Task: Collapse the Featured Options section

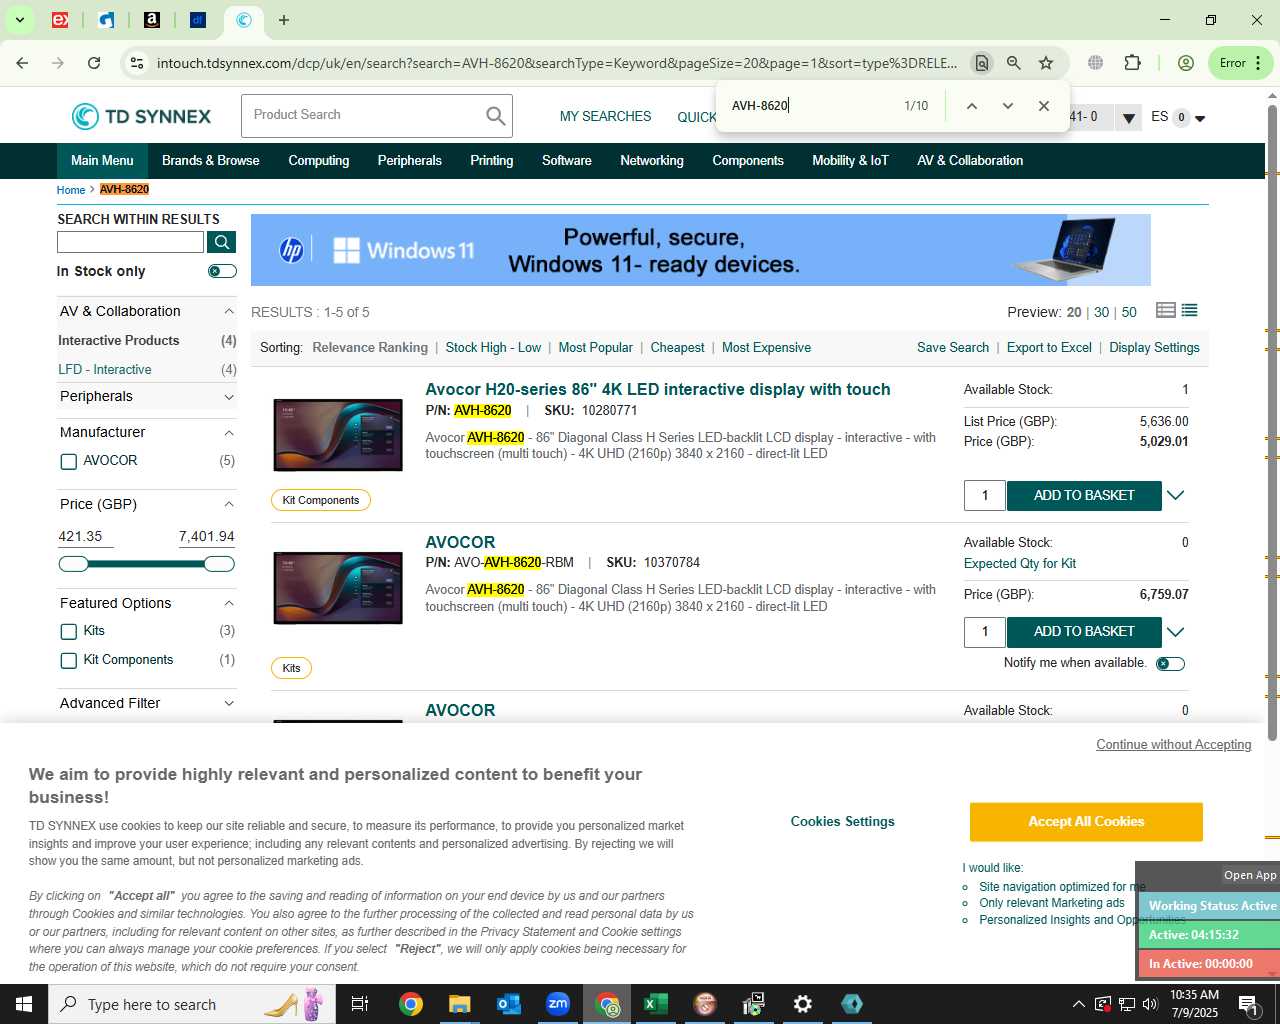Action: tap(229, 604)
